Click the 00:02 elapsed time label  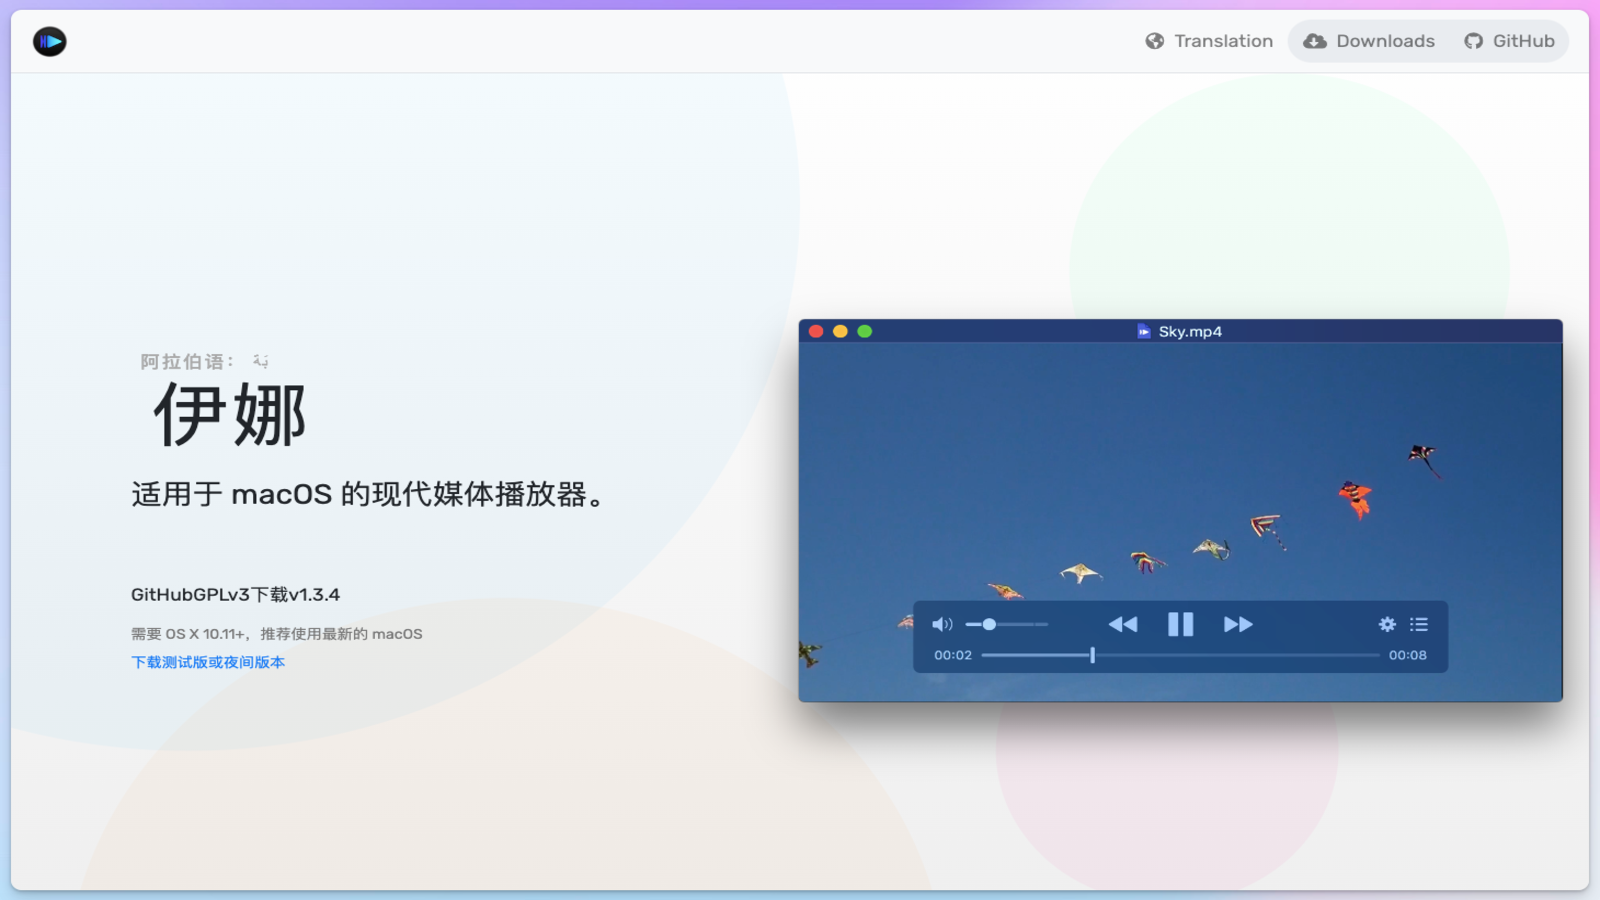[x=952, y=656]
